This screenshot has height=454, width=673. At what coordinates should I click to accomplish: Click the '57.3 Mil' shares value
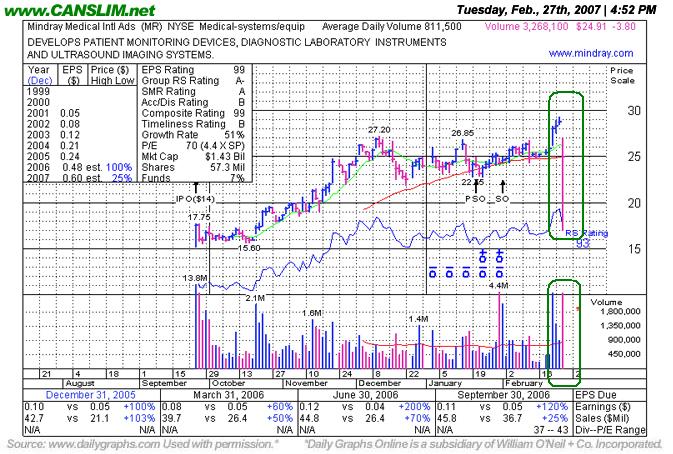point(227,167)
